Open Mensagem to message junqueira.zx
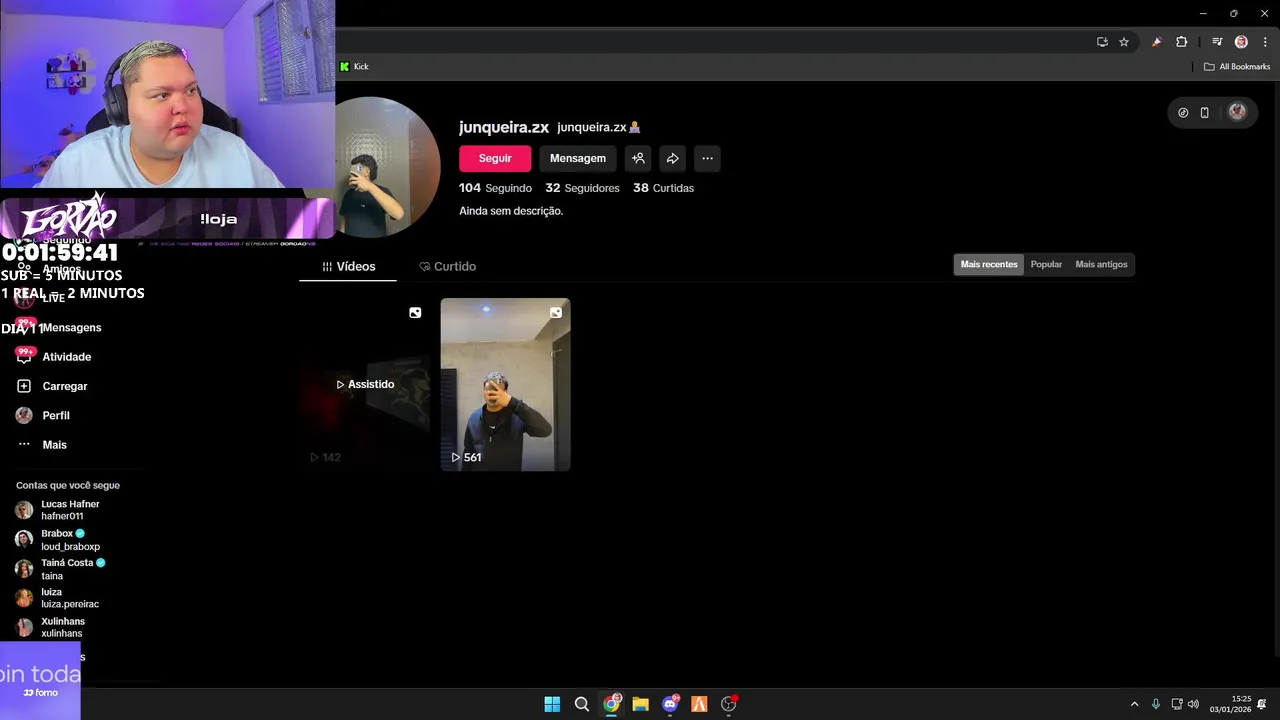 pos(578,158)
